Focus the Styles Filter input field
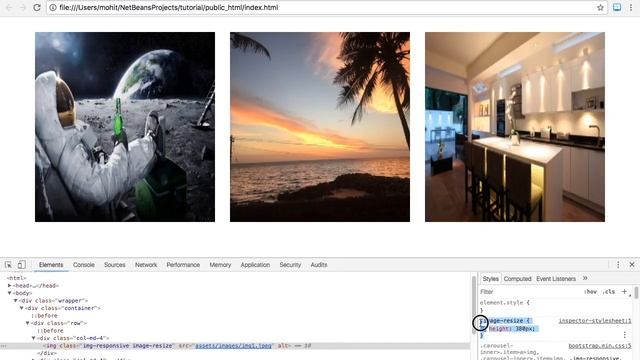The width and height of the screenshot is (640, 360). click(530, 292)
